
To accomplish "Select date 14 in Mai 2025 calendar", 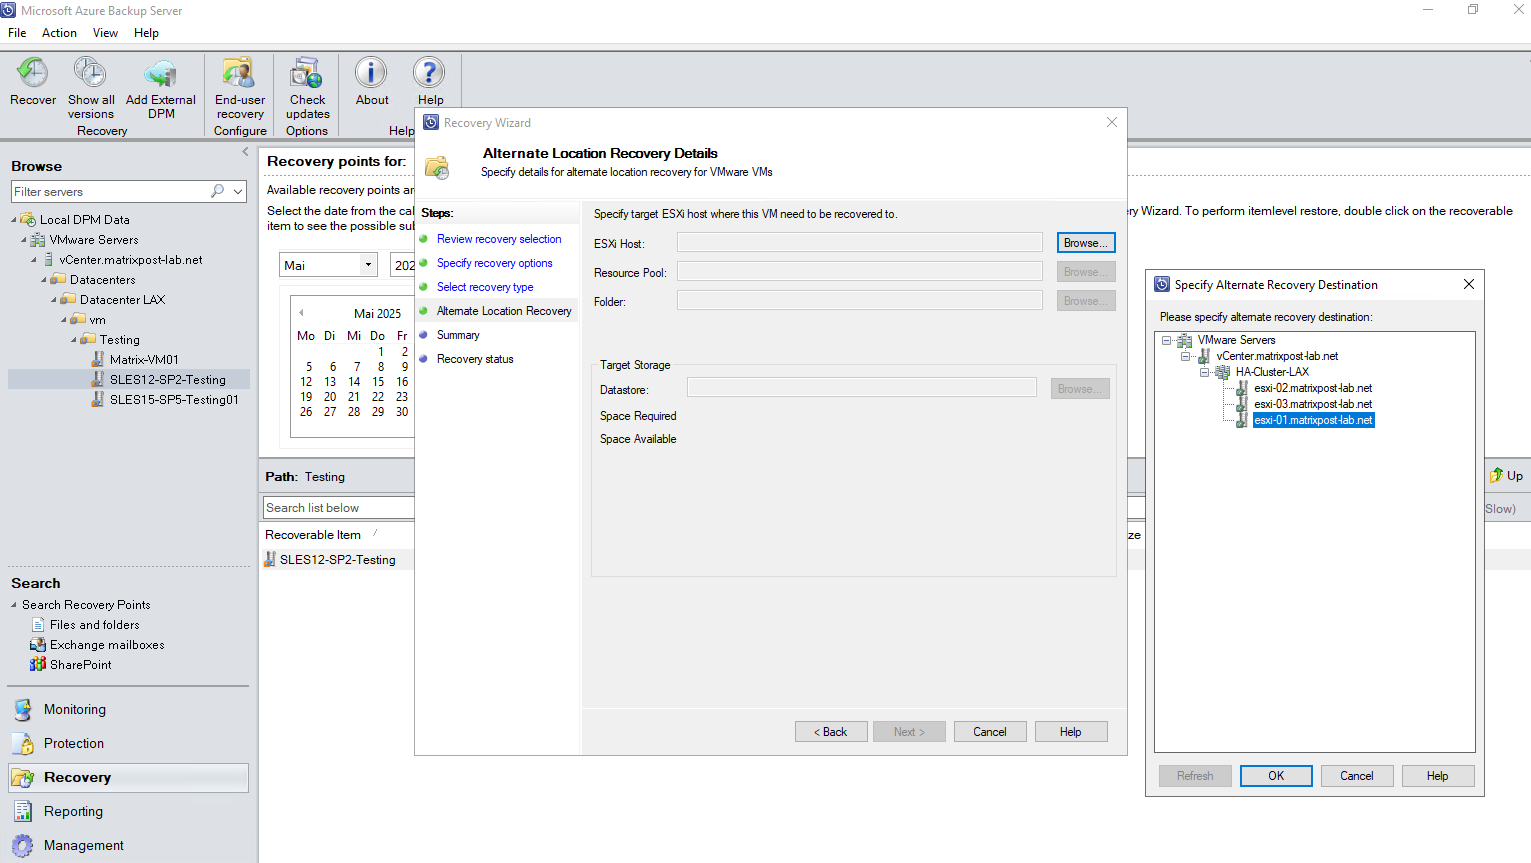I will coord(354,382).
